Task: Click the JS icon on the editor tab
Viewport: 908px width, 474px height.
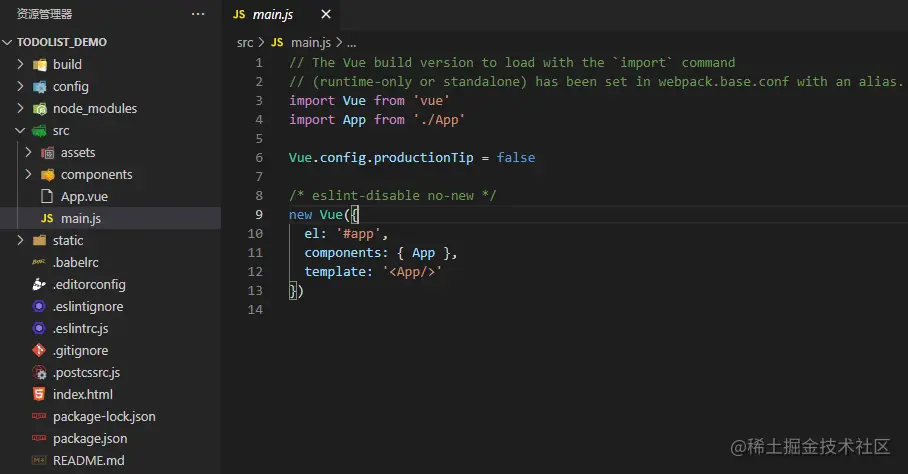Action: tap(239, 14)
